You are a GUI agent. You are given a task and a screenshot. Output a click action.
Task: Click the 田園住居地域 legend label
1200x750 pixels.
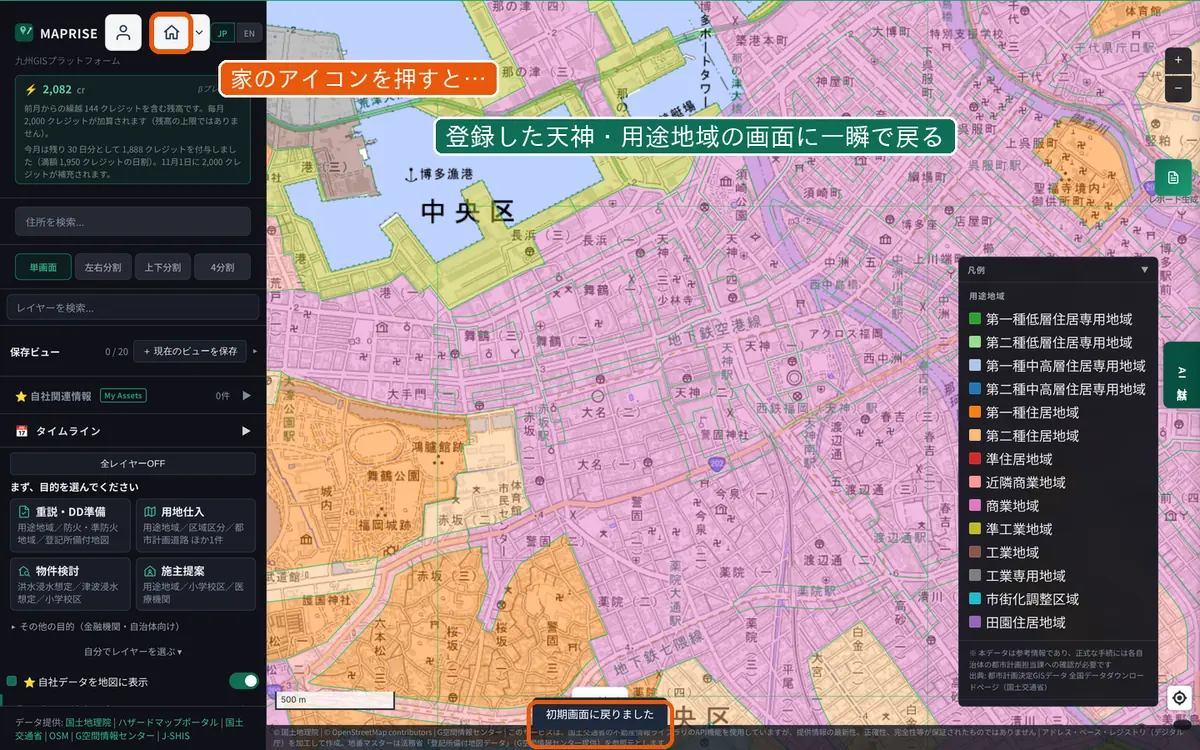pyautogui.click(x=1025, y=622)
